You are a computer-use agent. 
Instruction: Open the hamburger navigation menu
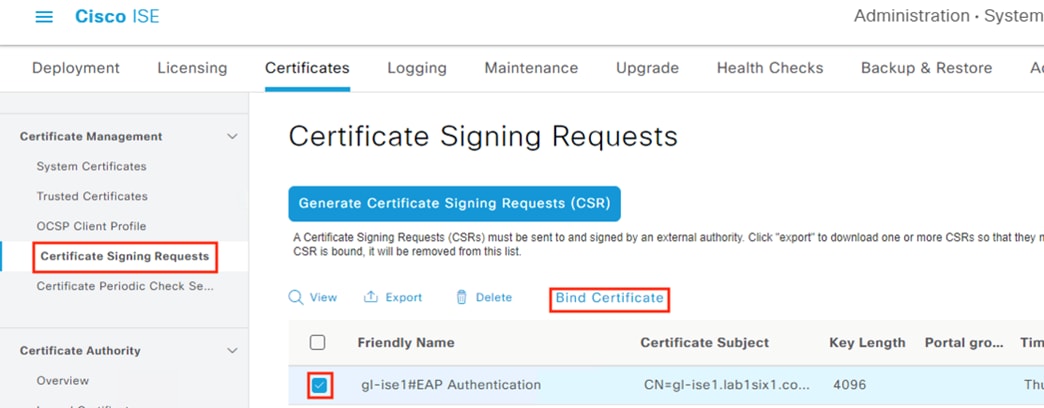click(44, 17)
